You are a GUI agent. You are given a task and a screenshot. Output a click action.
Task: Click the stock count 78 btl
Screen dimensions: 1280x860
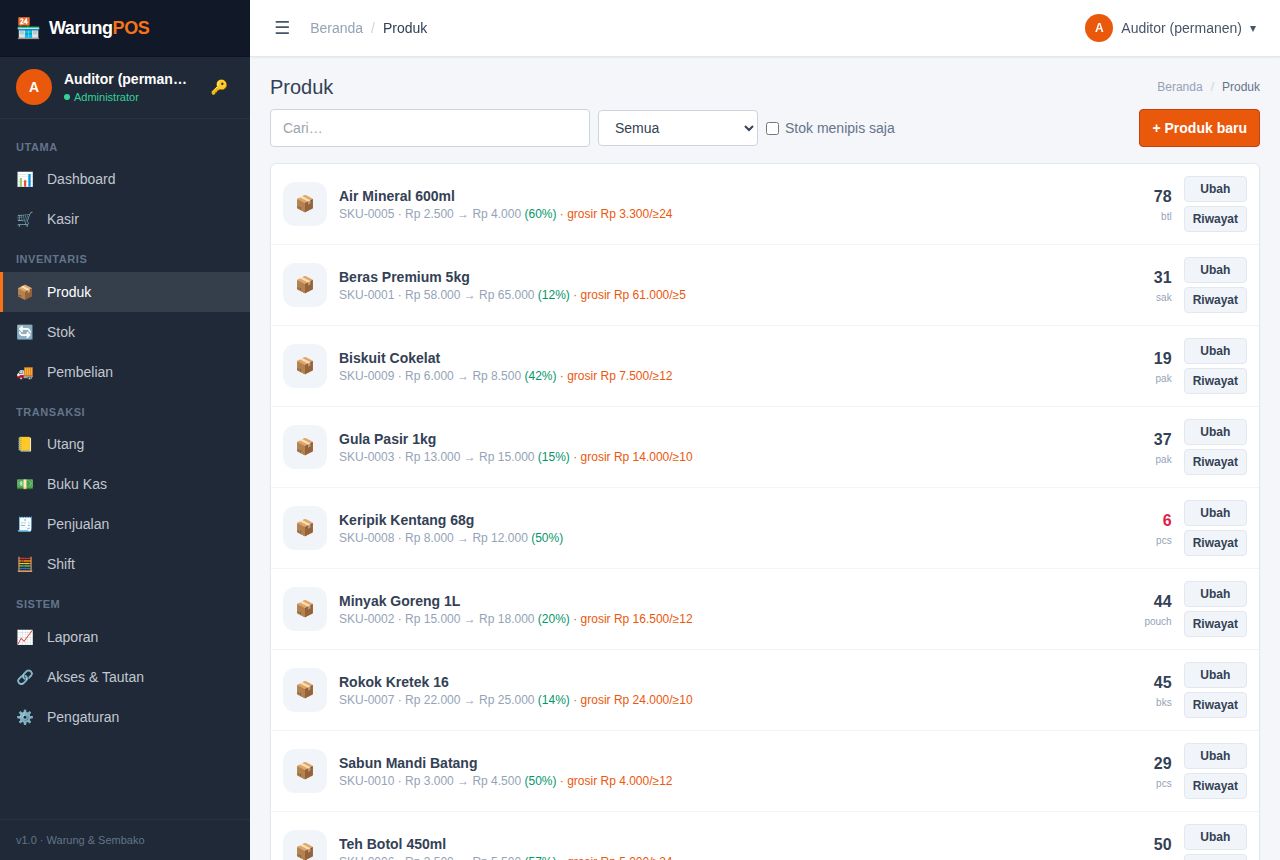tap(1162, 204)
